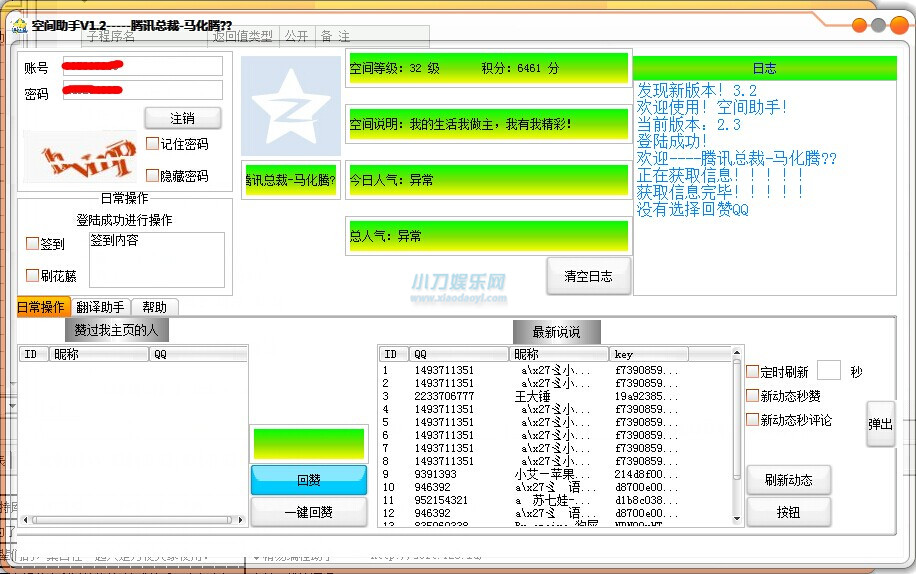Enable the 签到 checkbox
The image size is (916, 574).
click(x=33, y=243)
